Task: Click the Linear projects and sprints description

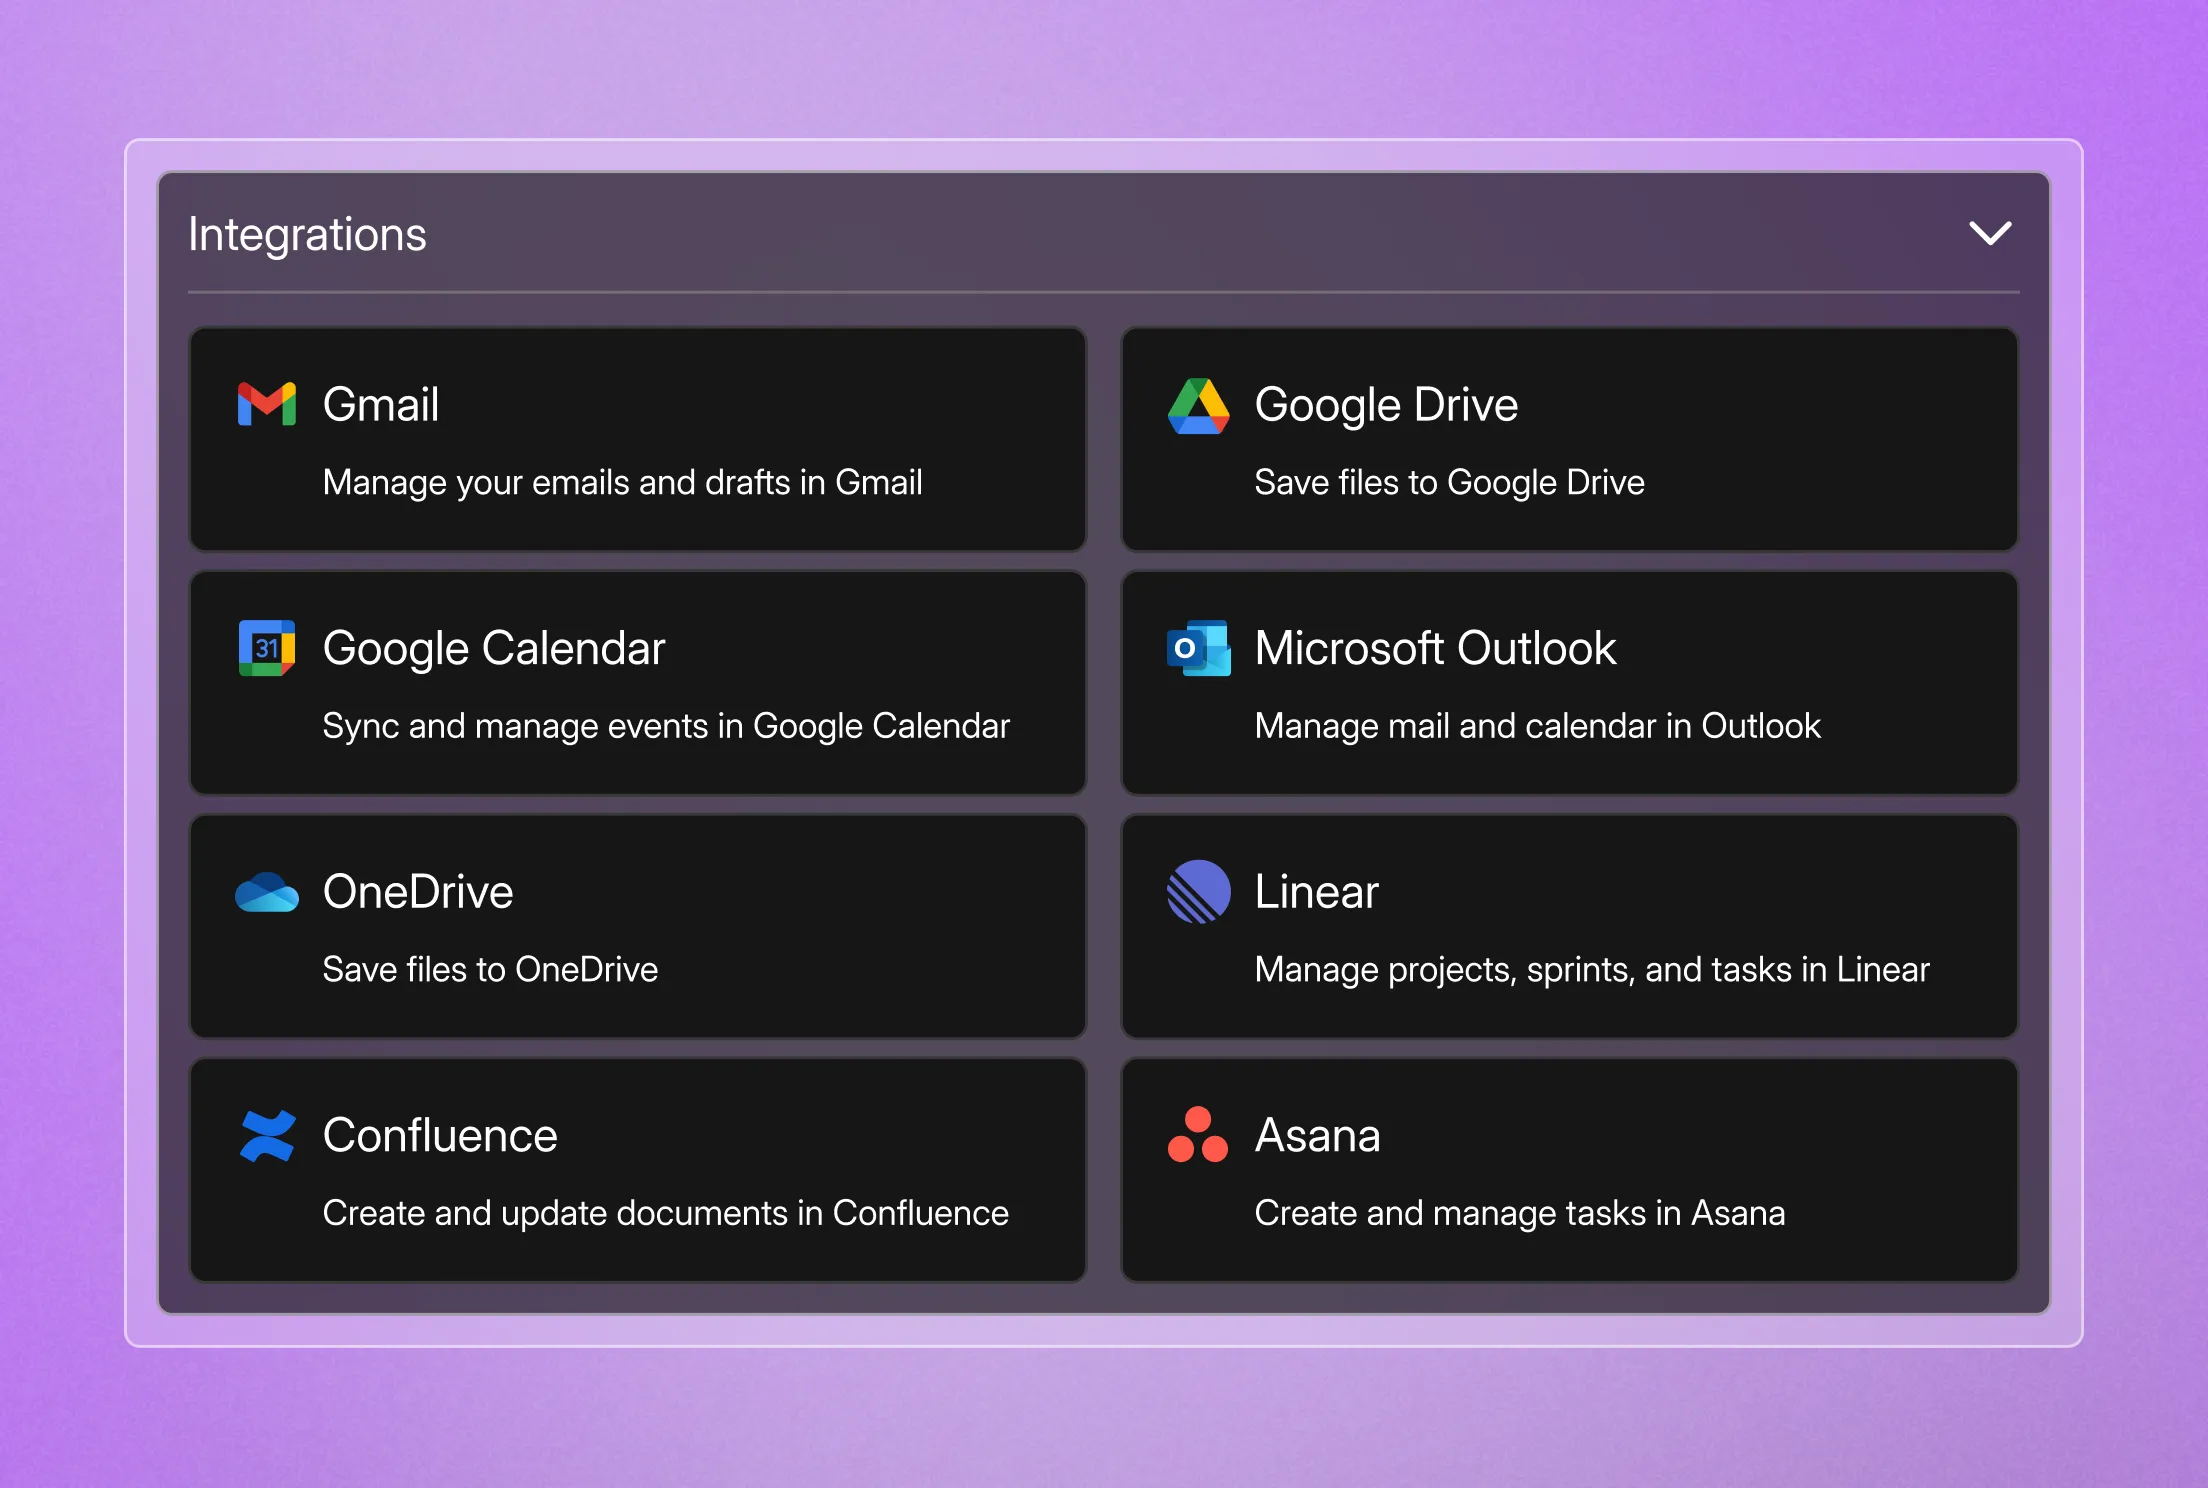Action: pos(1591,969)
